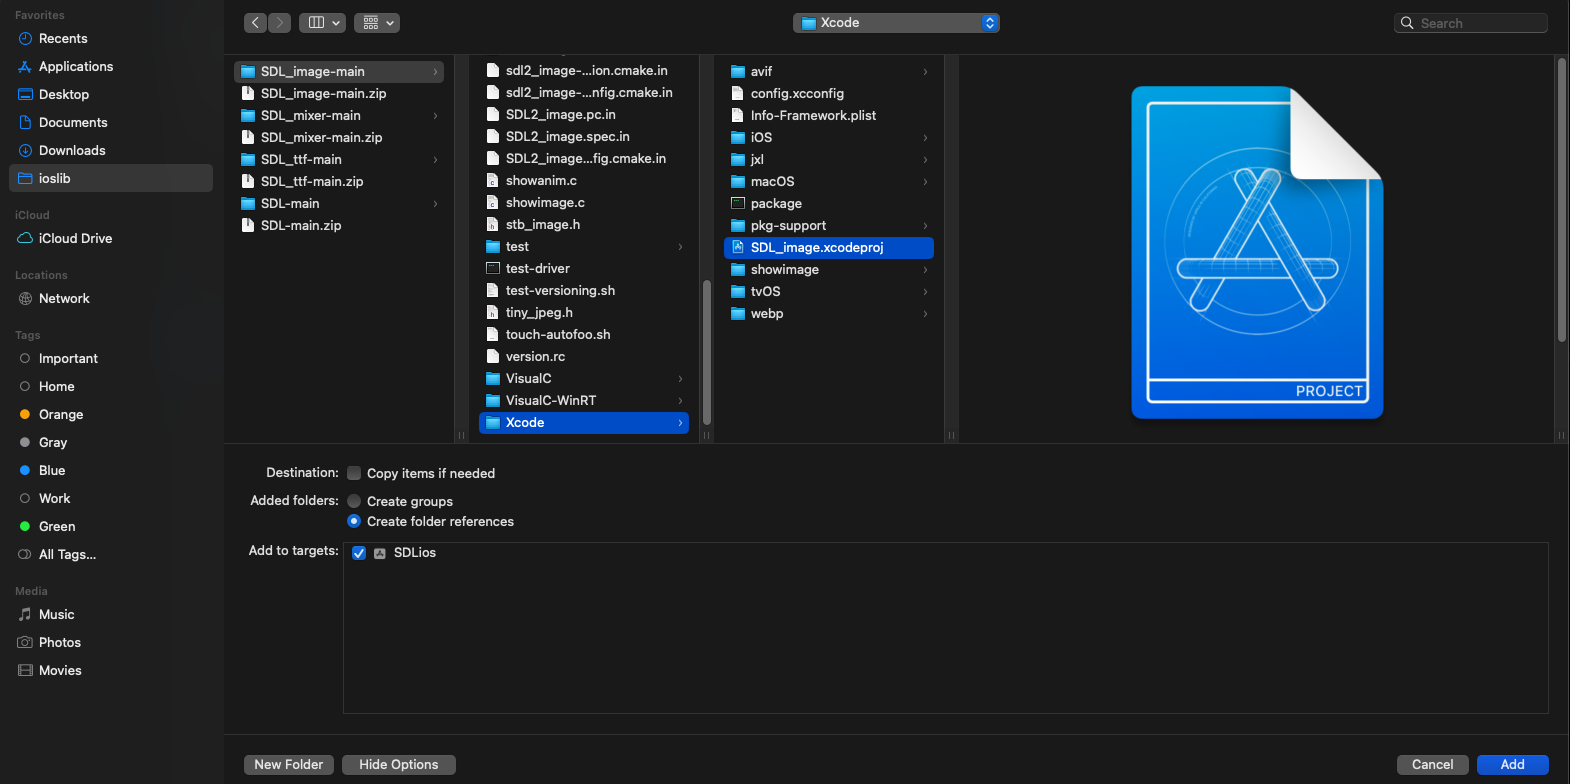
Task: Expand the SDL_ttf-main folder chevron
Action: click(435, 159)
